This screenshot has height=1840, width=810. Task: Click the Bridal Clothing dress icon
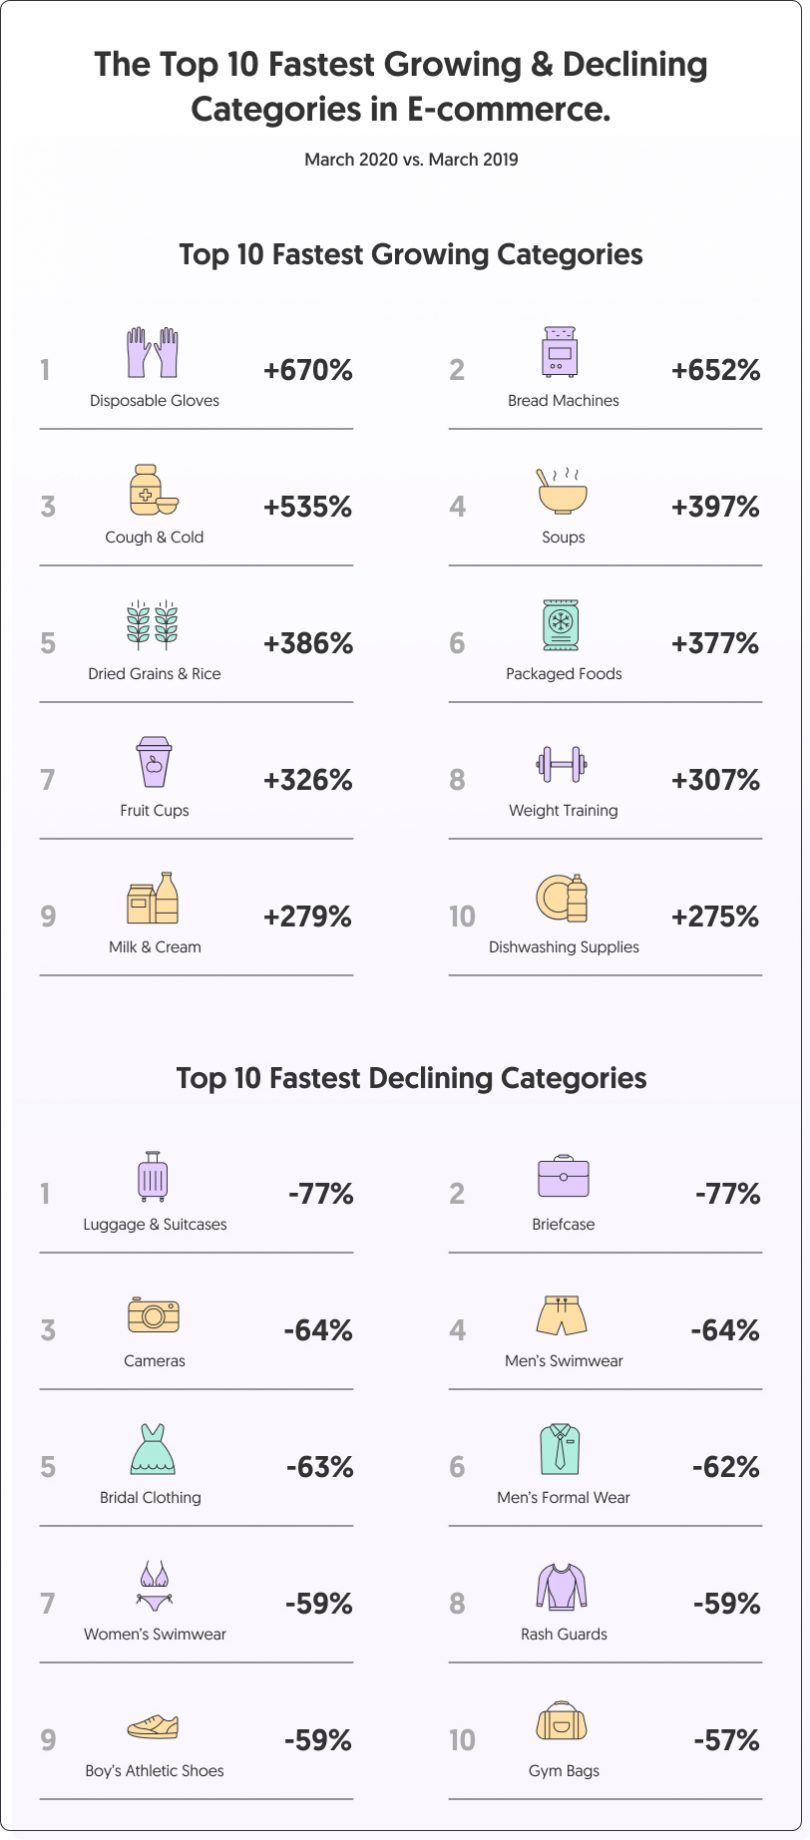coord(152,1450)
